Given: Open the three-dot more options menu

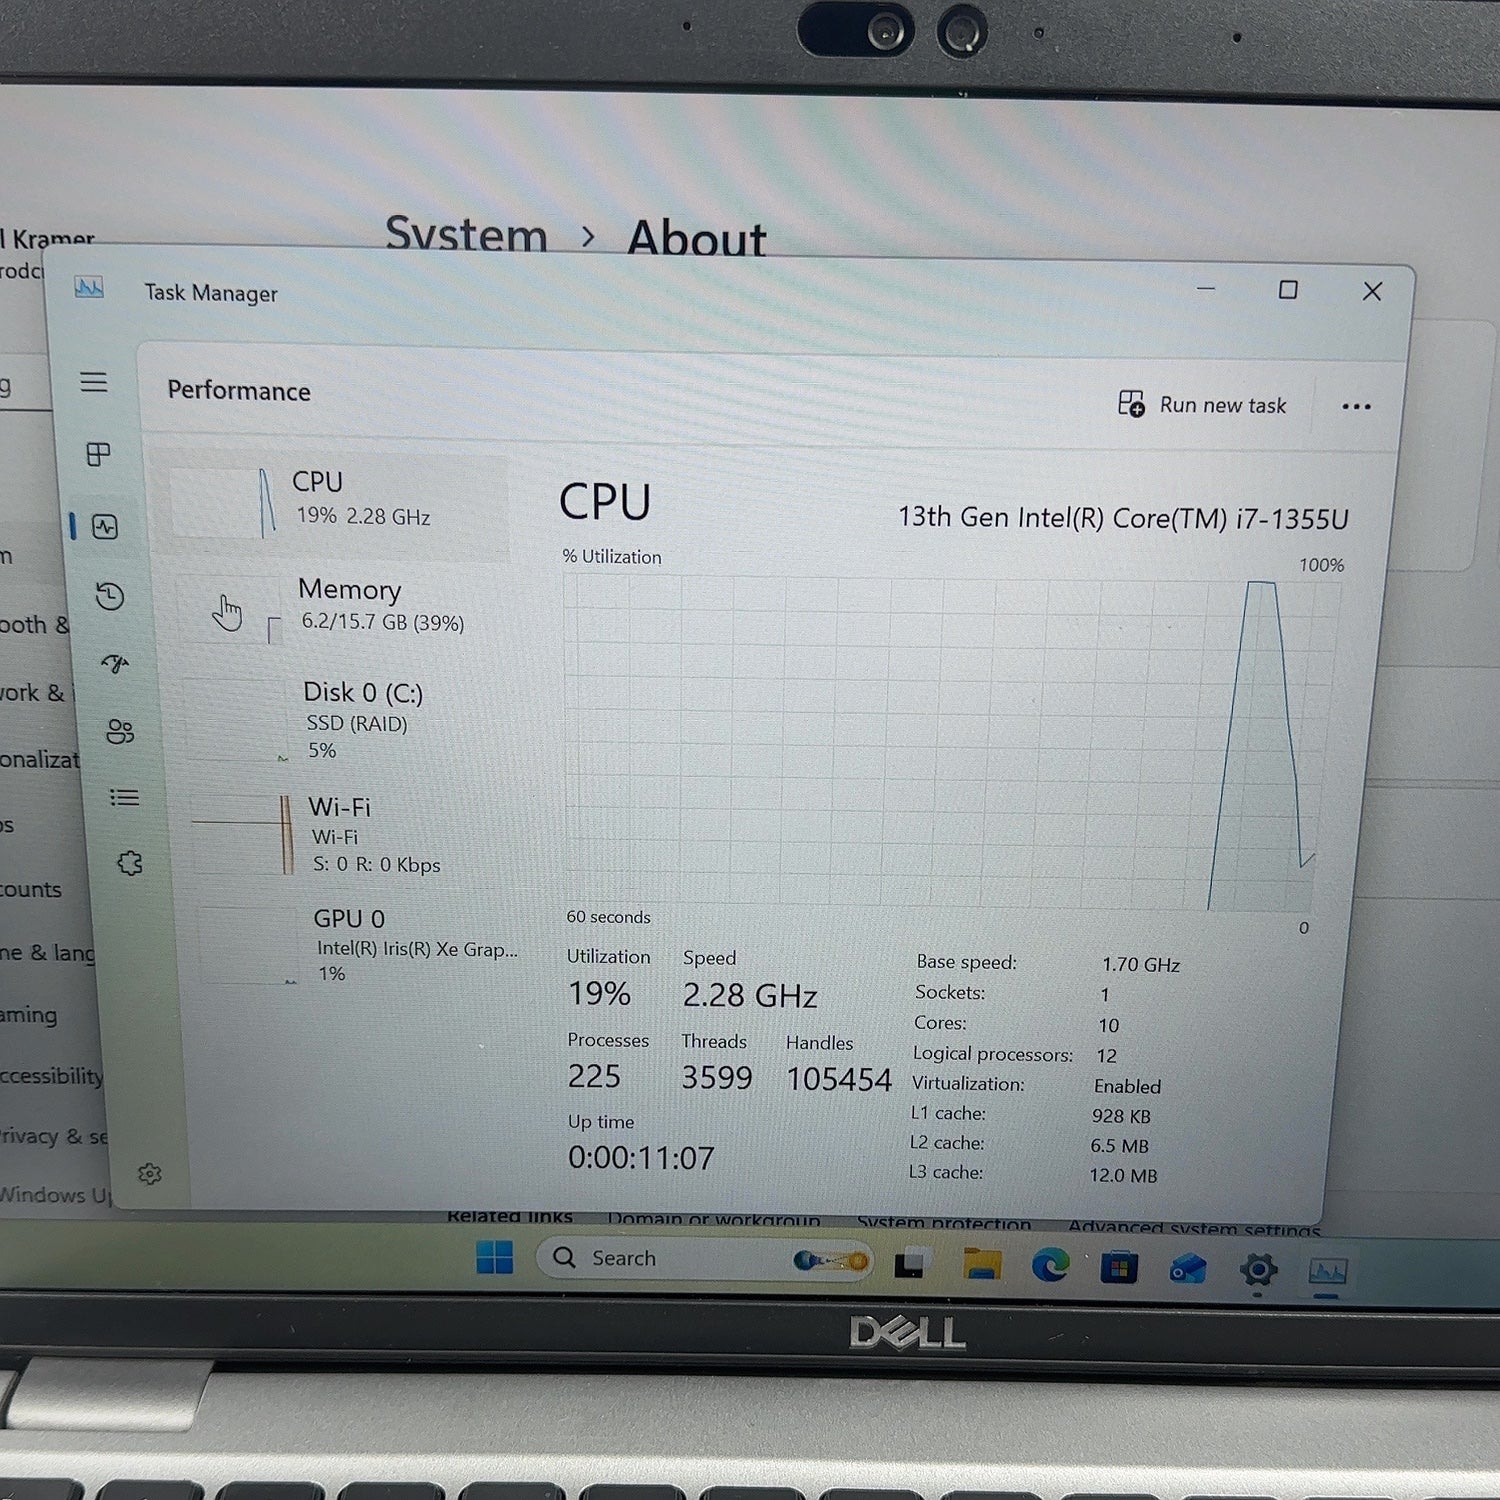Looking at the screenshot, I should point(1356,406).
